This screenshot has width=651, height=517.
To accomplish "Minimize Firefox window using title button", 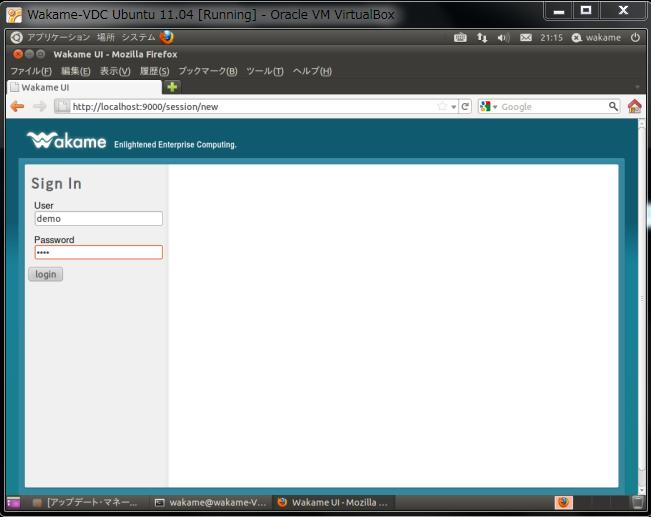I will 29,54.
